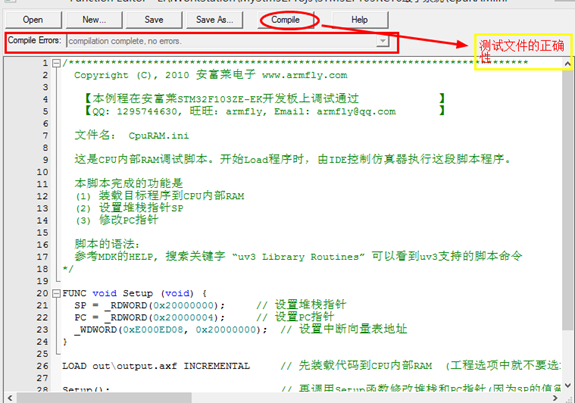The image size is (575, 403).
Task: Click the vertical scrollbar thumb
Action: point(567,199)
